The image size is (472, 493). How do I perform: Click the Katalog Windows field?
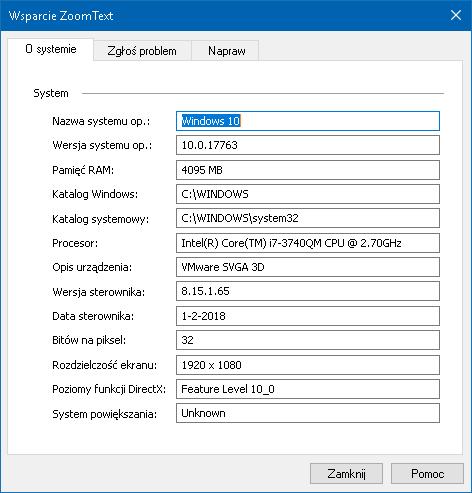pyautogui.click(x=308, y=194)
